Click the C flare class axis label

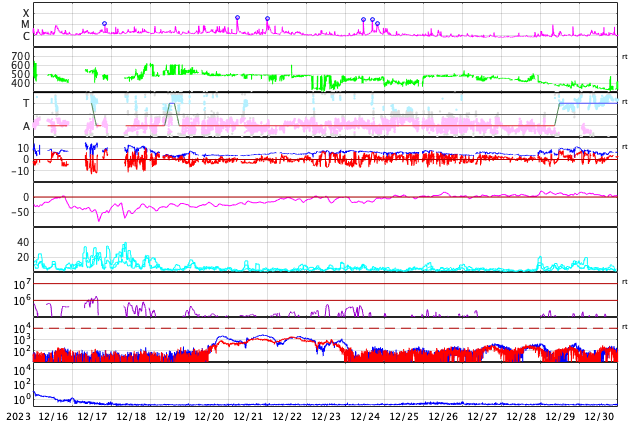(26, 36)
